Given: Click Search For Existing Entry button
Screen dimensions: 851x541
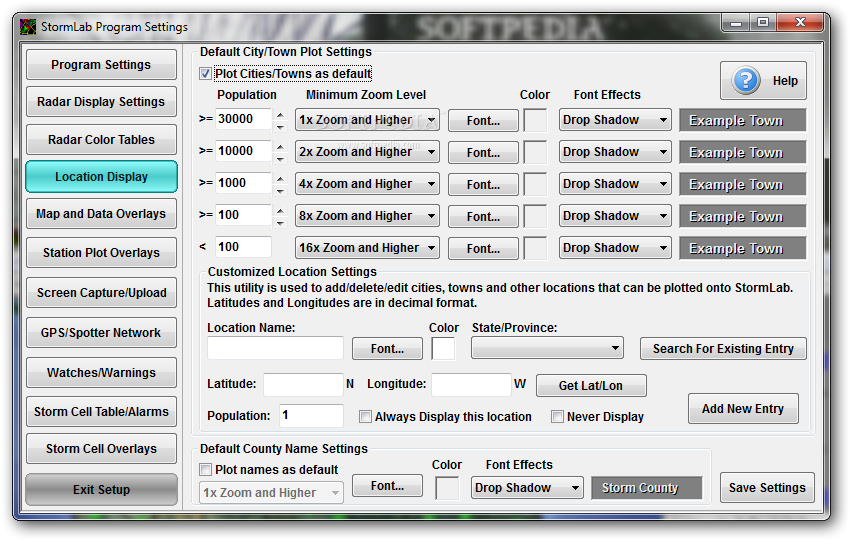Looking at the screenshot, I should pyautogui.click(x=723, y=348).
